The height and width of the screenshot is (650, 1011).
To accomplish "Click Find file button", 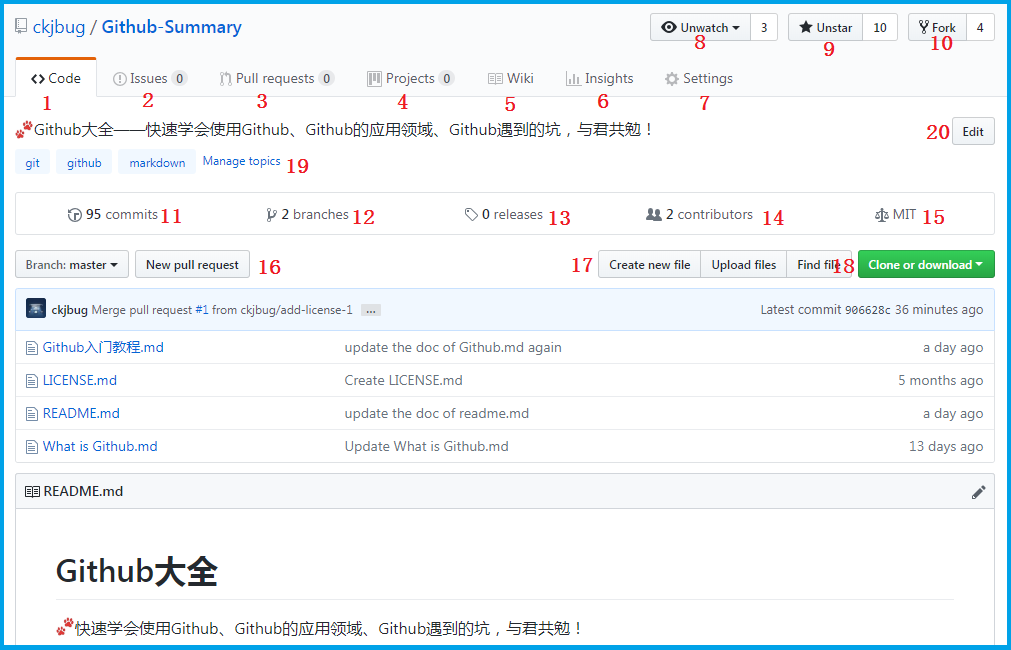I will coord(819,264).
